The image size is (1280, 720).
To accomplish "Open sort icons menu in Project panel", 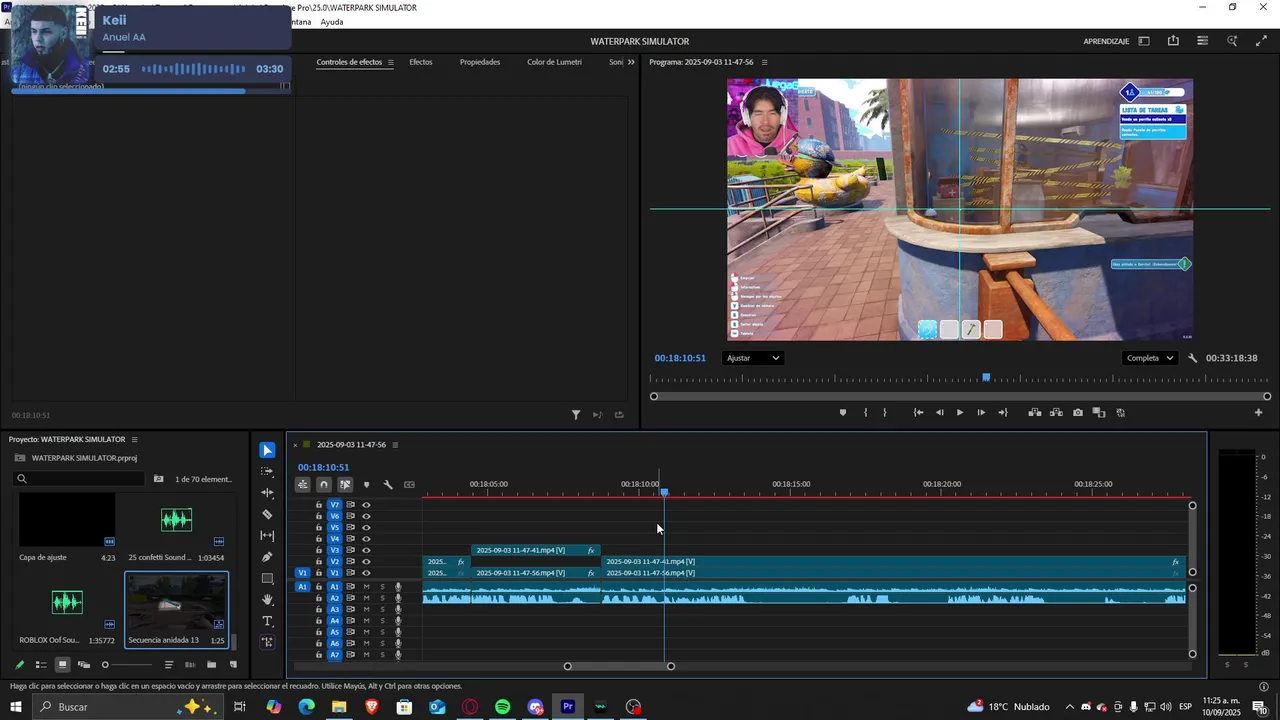I will click(x=168, y=665).
